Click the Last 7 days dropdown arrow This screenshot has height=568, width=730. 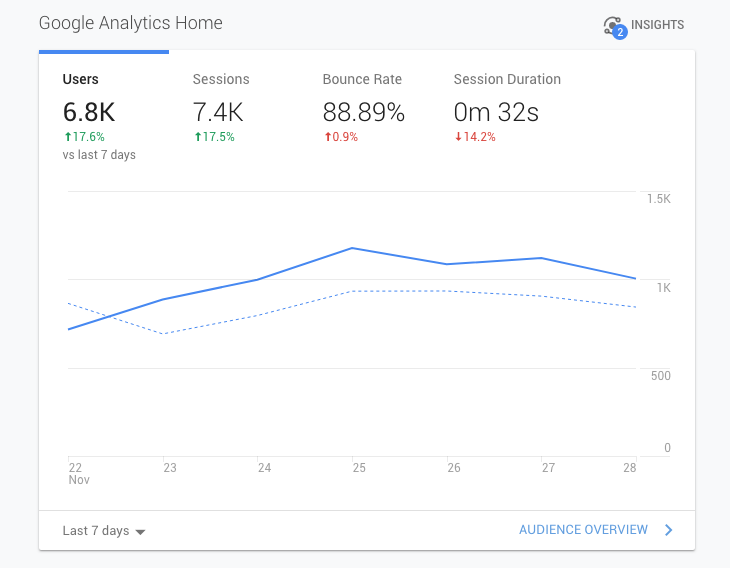140,532
